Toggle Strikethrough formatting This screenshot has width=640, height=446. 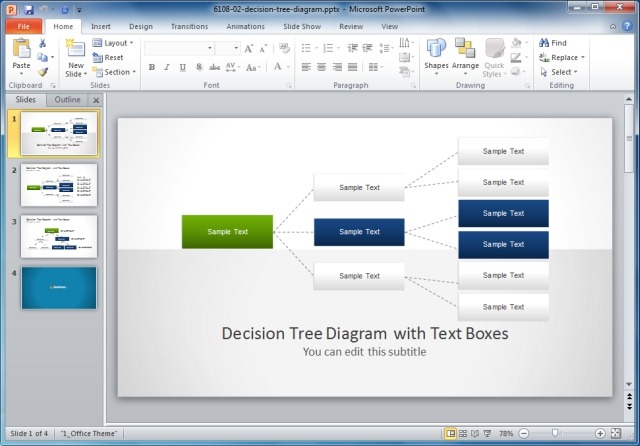tap(214, 67)
